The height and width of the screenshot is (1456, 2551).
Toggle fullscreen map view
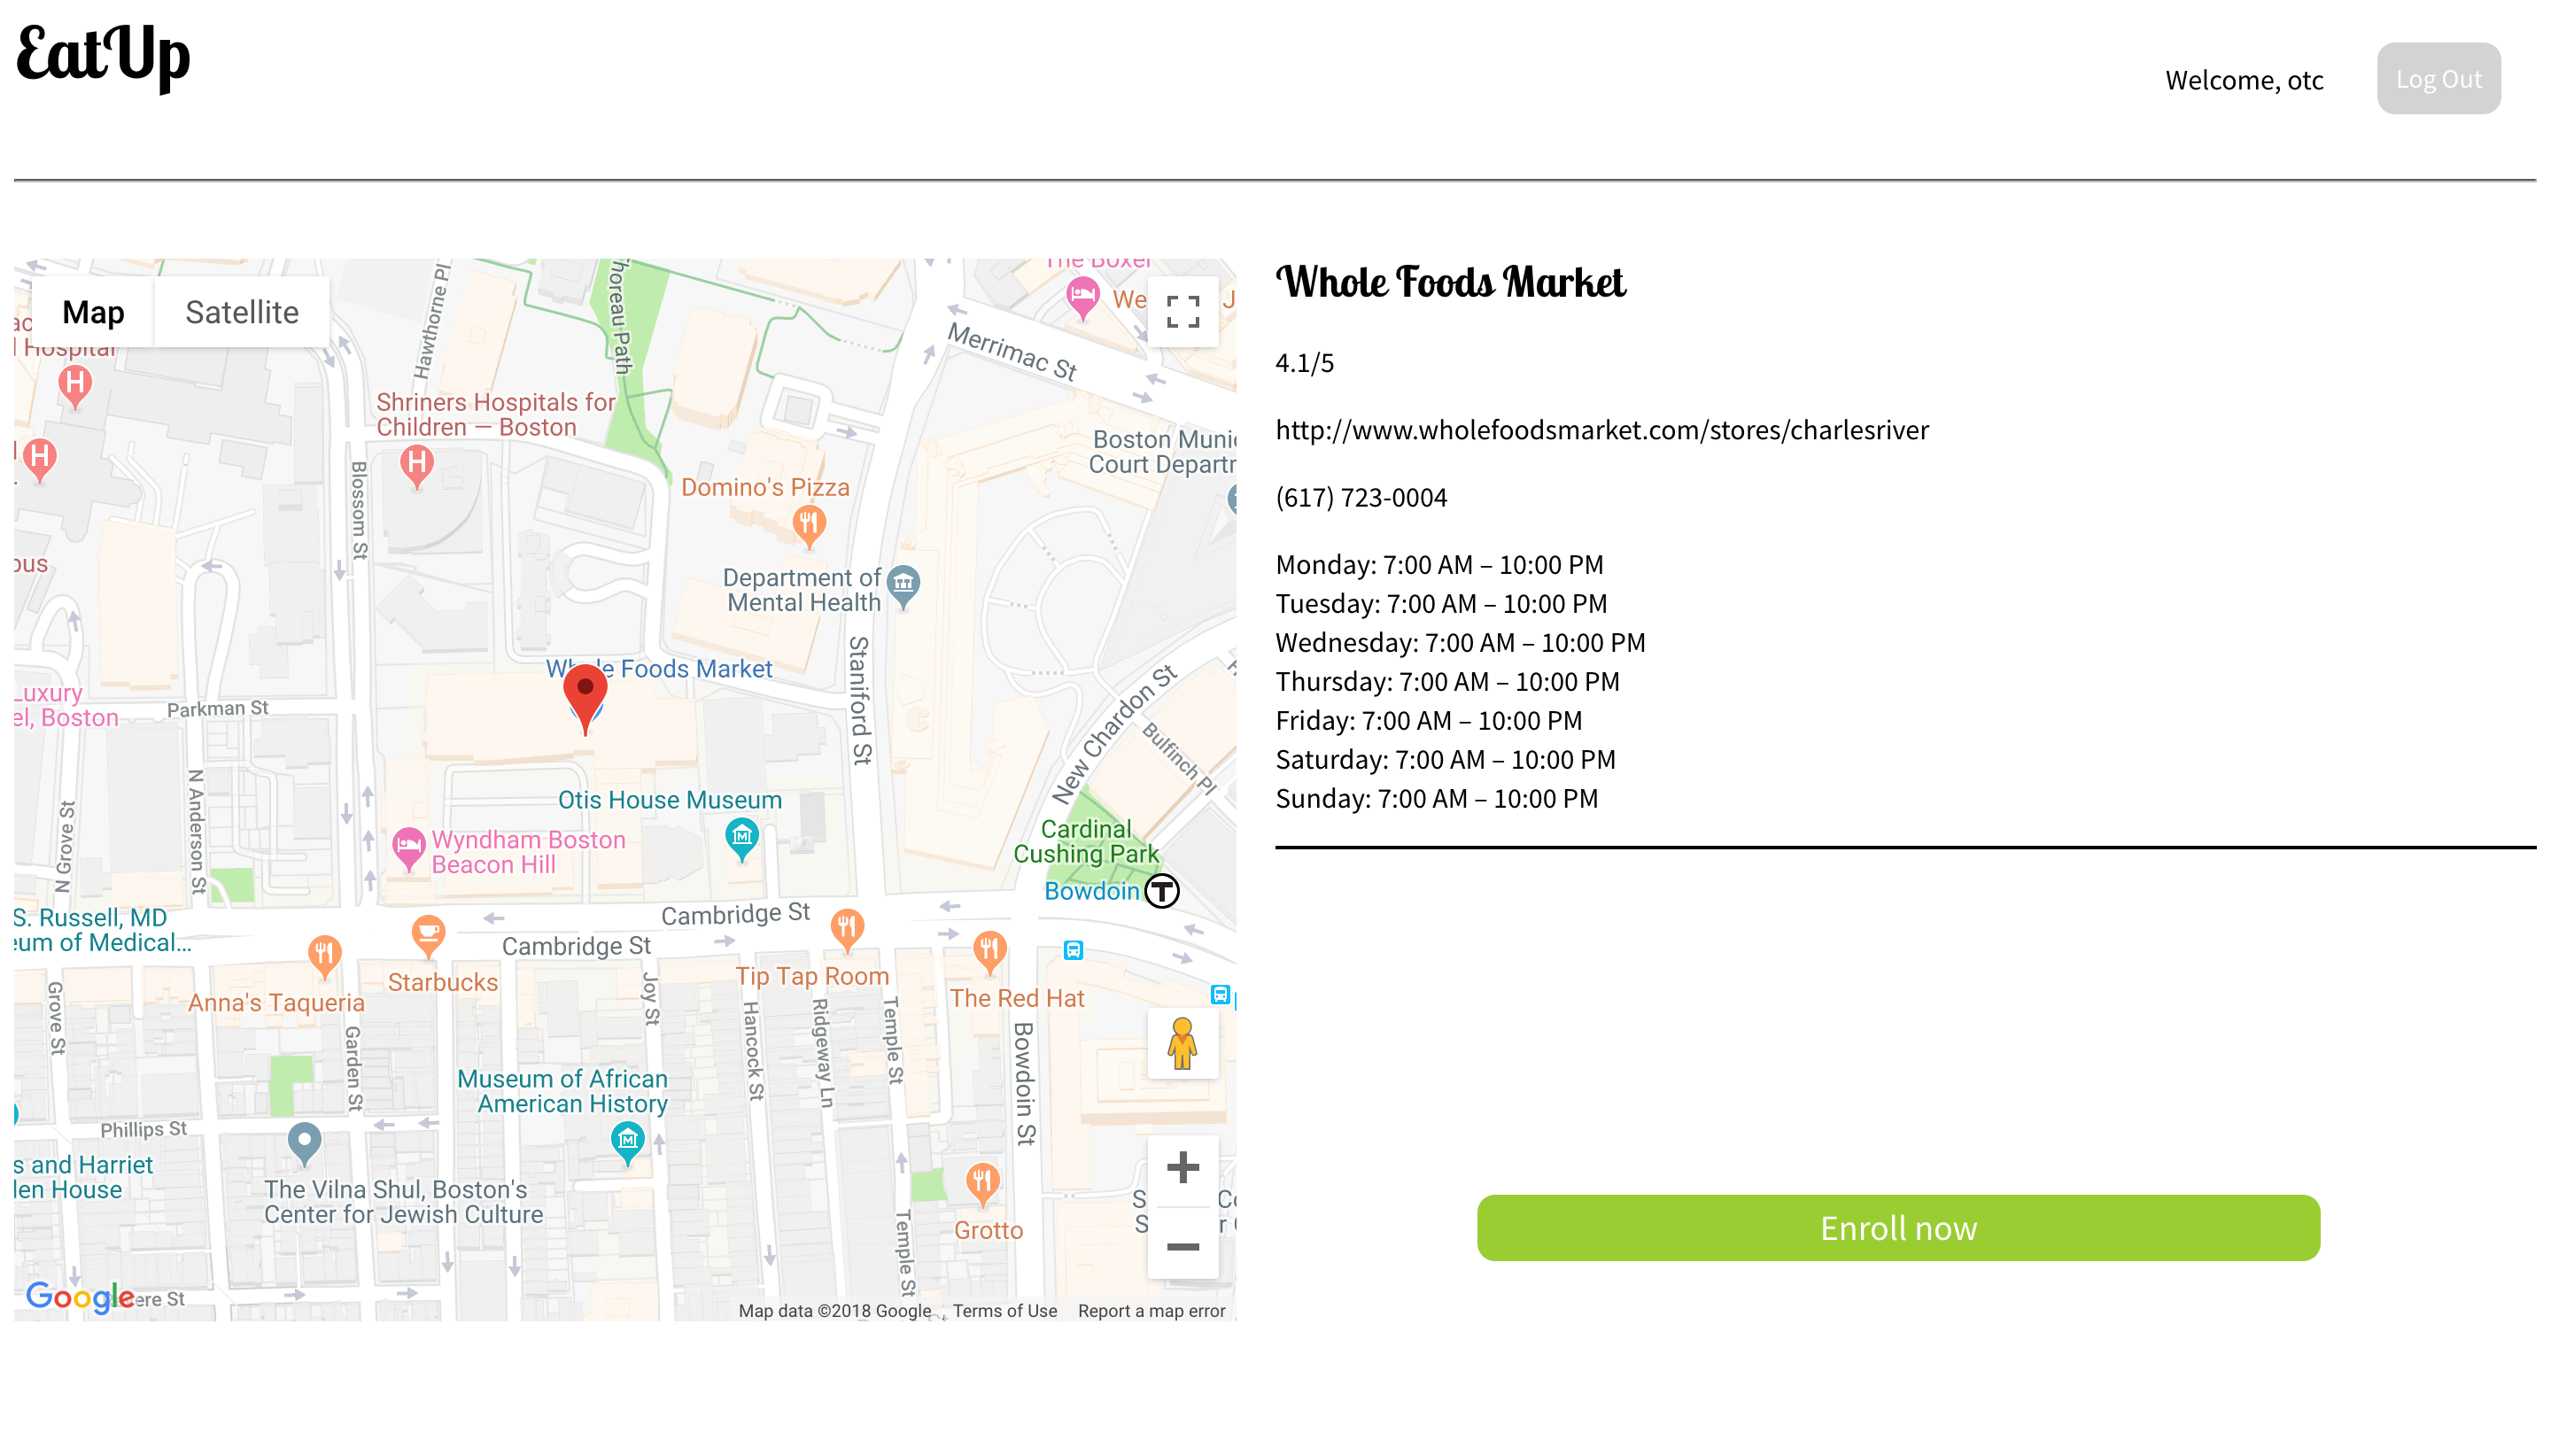(1182, 312)
